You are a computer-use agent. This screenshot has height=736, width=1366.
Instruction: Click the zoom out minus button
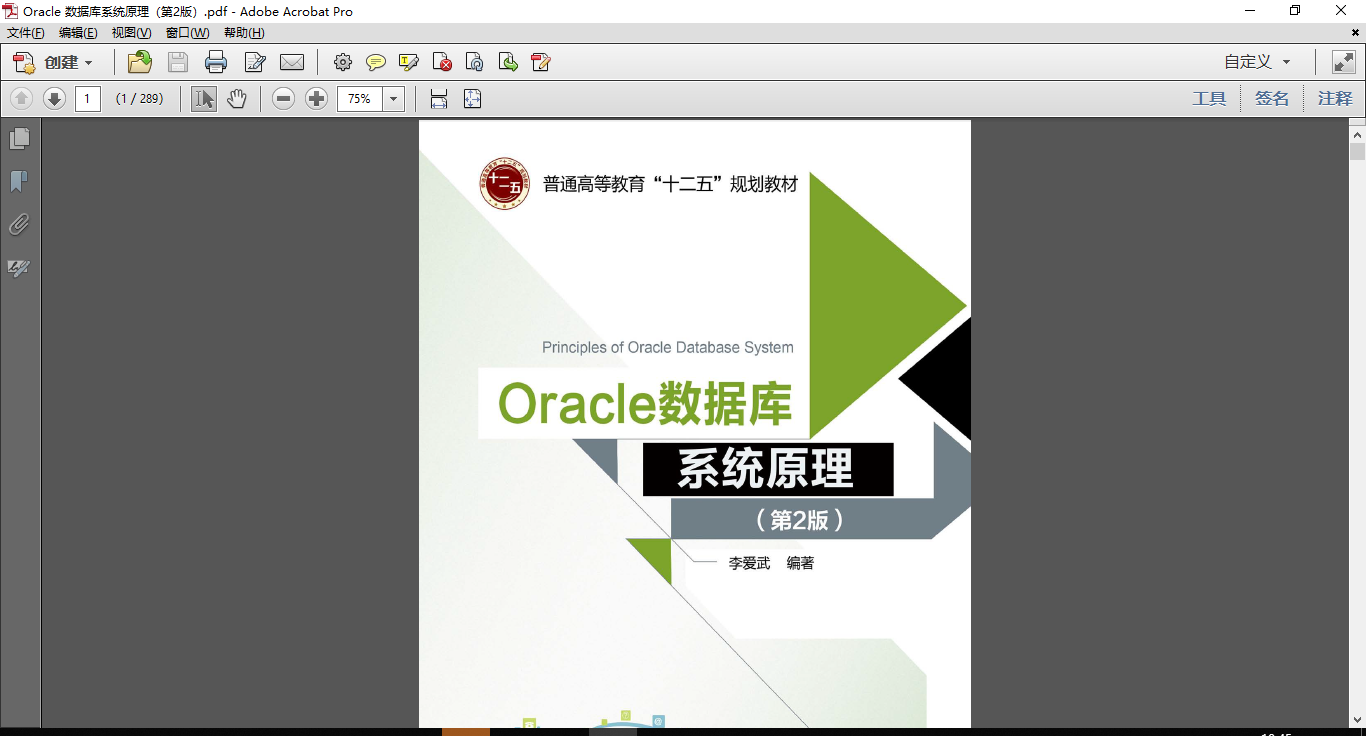284,98
